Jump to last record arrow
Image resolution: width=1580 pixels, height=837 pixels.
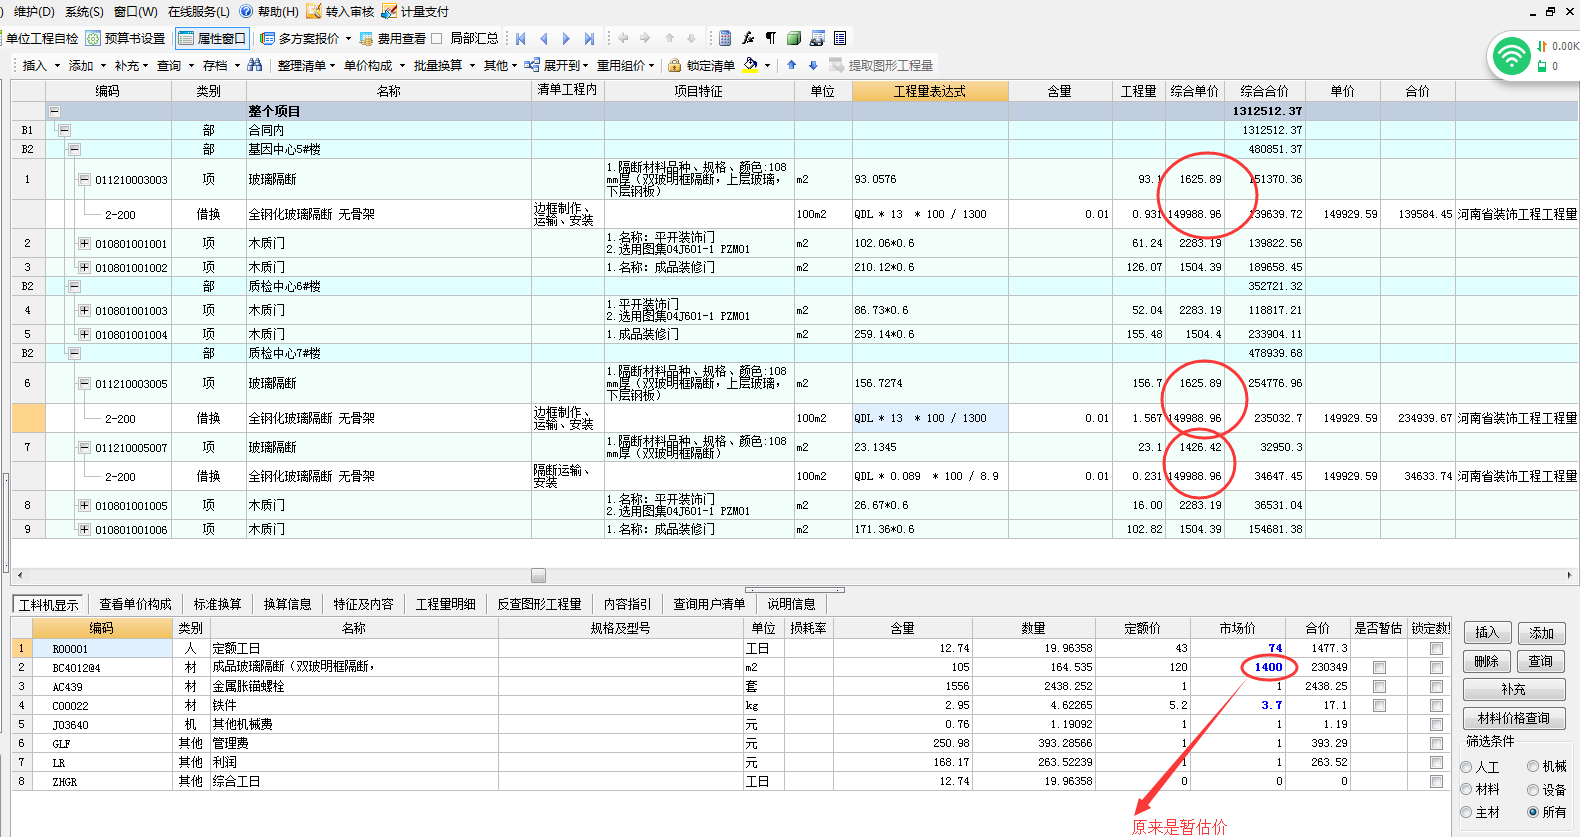(x=589, y=38)
